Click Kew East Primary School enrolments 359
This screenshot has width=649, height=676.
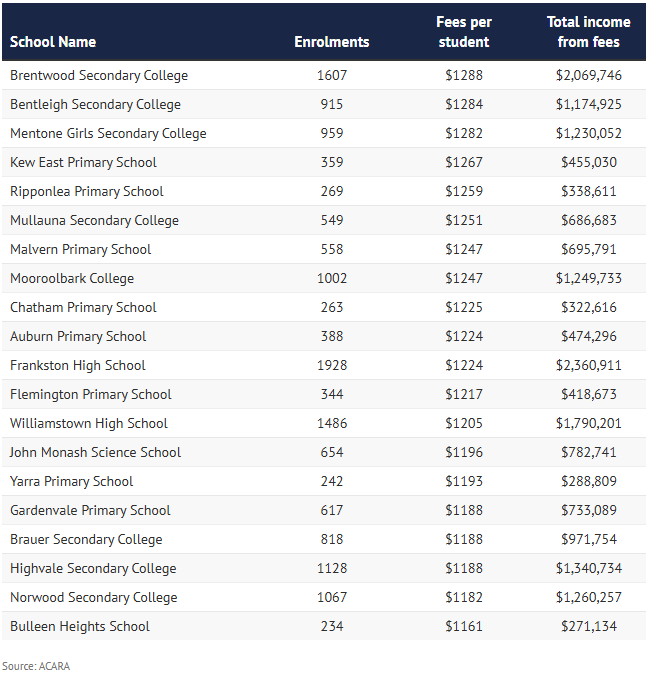point(332,162)
